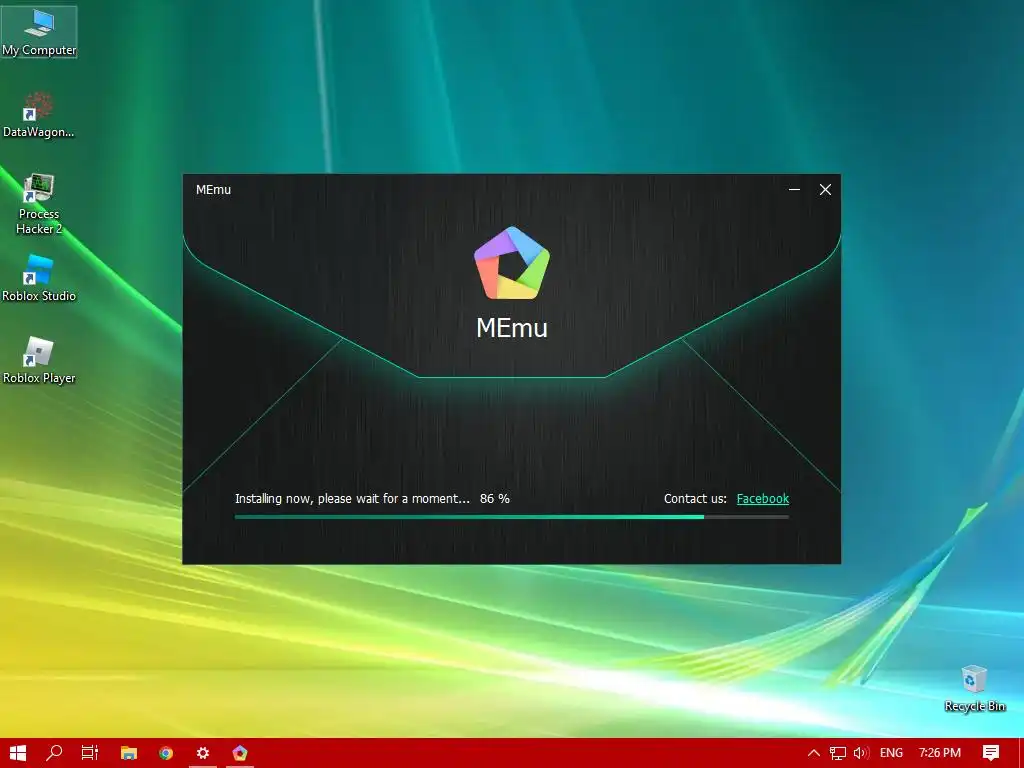Screen dimensions: 1024x768
Task: Open the 7:26 PM clock flyout
Action: 940,753
